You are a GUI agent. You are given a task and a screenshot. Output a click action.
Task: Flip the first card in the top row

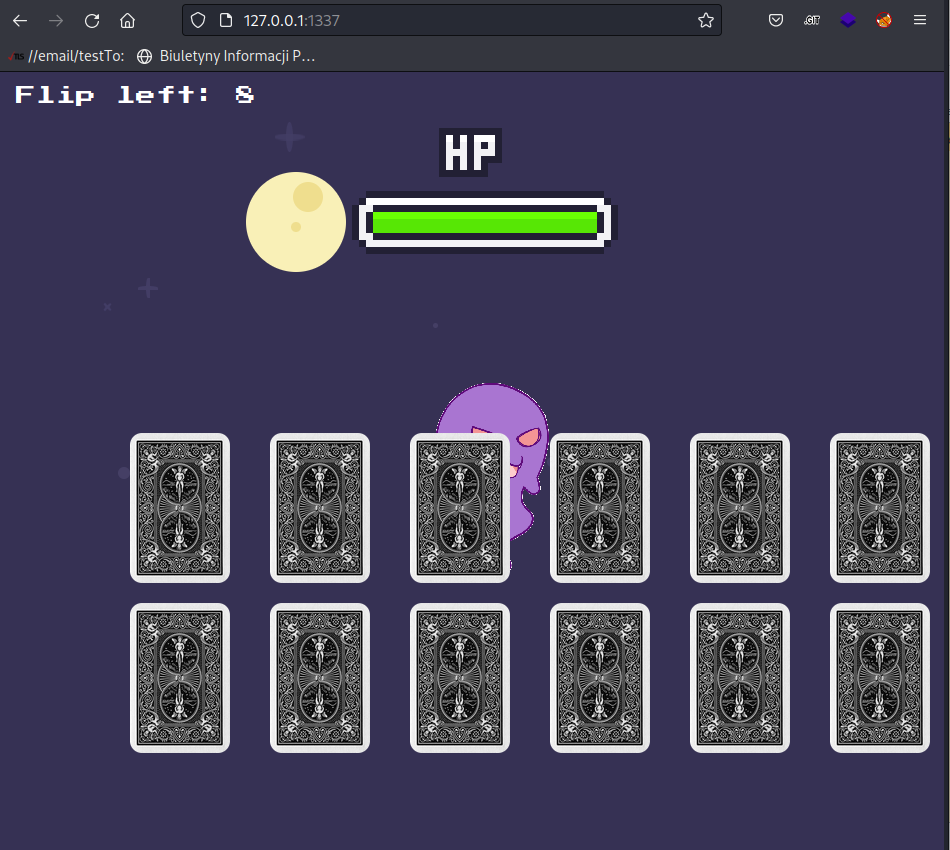pos(180,508)
